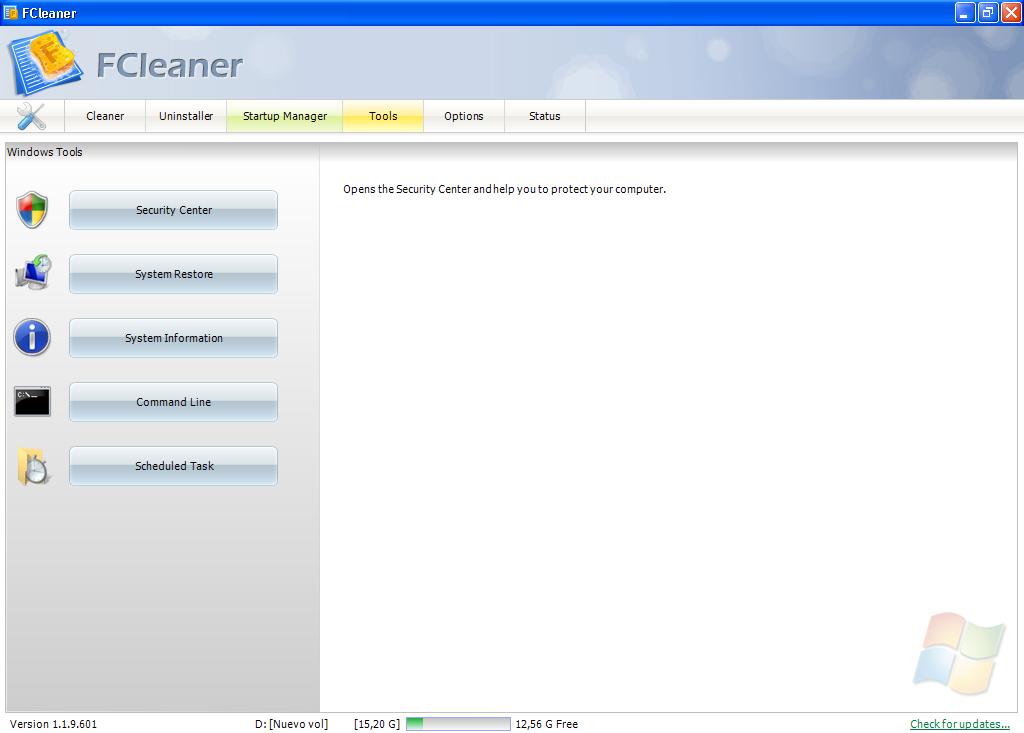This screenshot has width=1024, height=733.
Task: Open the Options tab
Action: tap(464, 116)
